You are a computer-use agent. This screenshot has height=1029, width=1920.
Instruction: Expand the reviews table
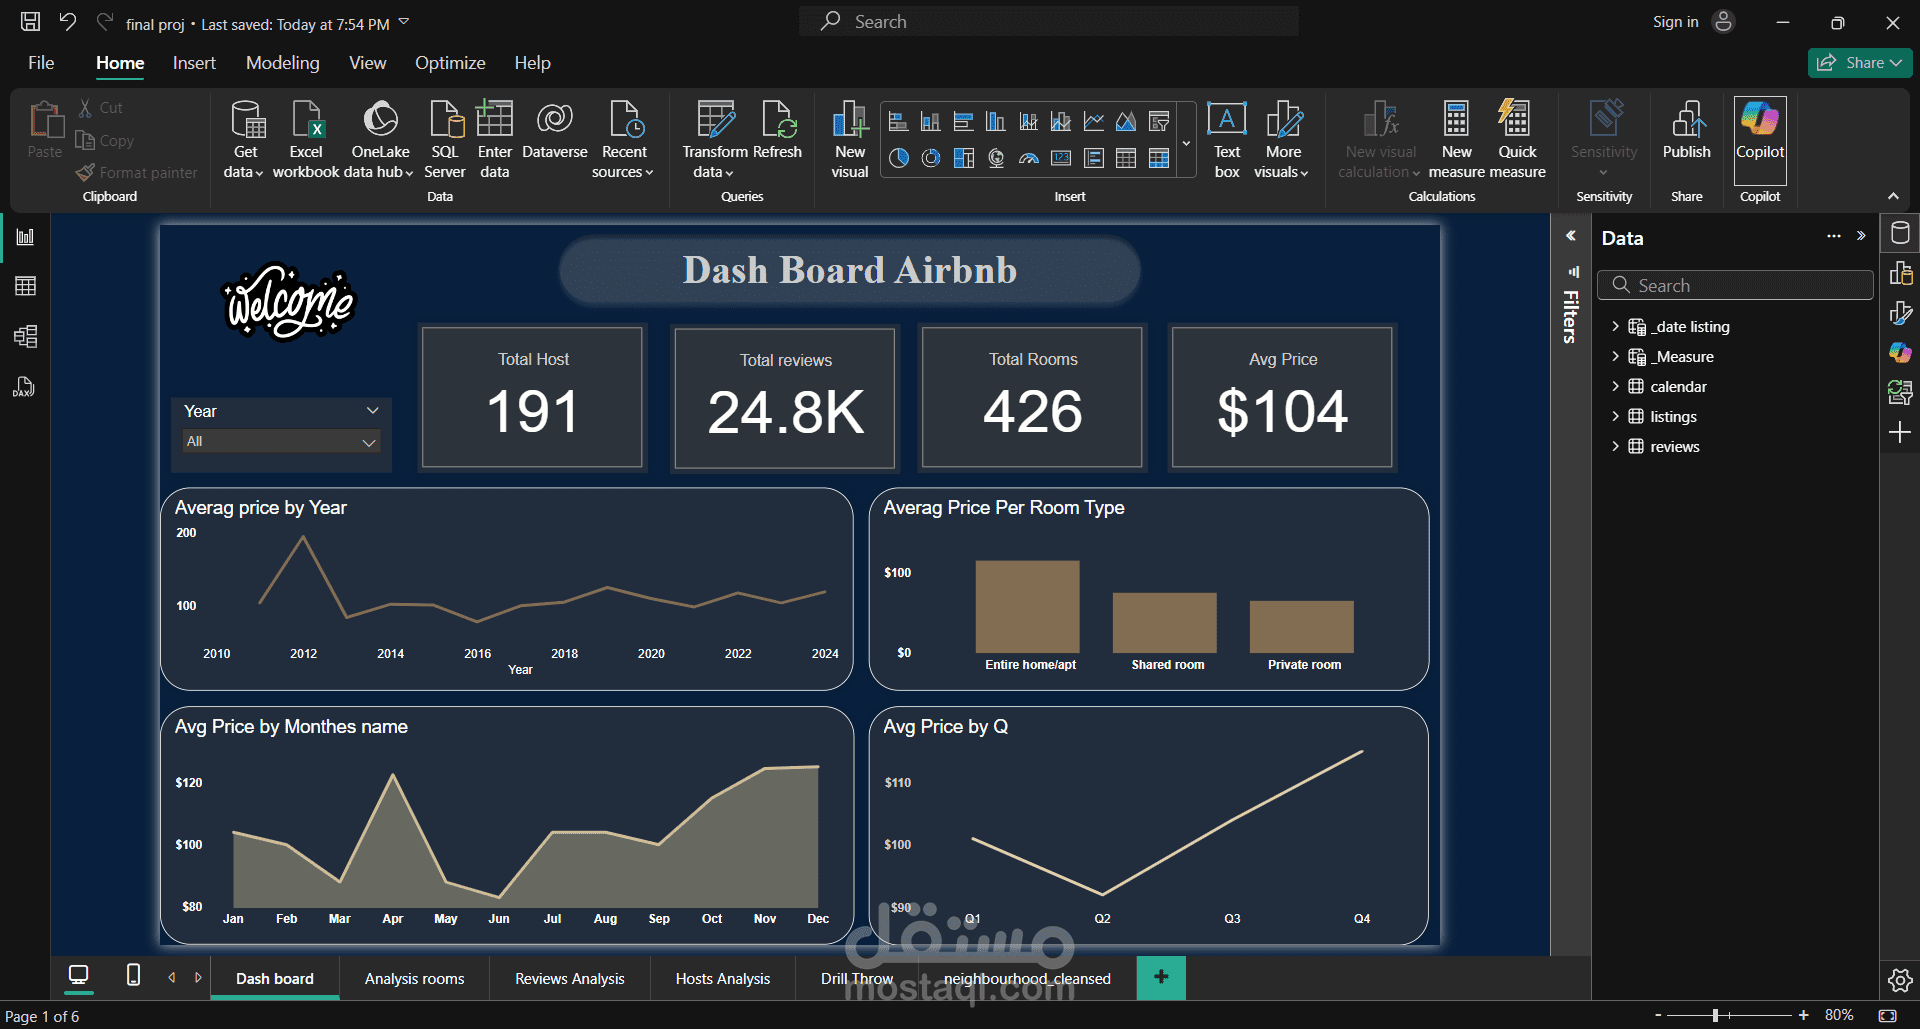[x=1615, y=446]
